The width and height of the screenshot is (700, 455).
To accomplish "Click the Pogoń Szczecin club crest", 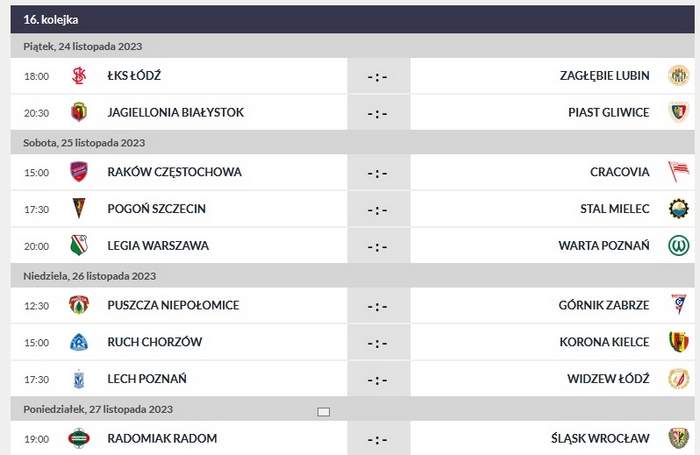I will 79,209.
